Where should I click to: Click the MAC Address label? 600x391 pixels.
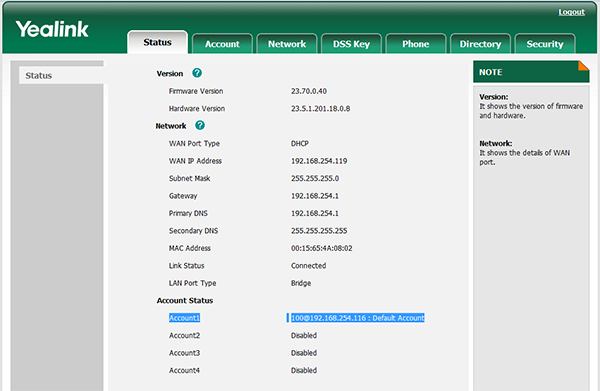click(190, 248)
